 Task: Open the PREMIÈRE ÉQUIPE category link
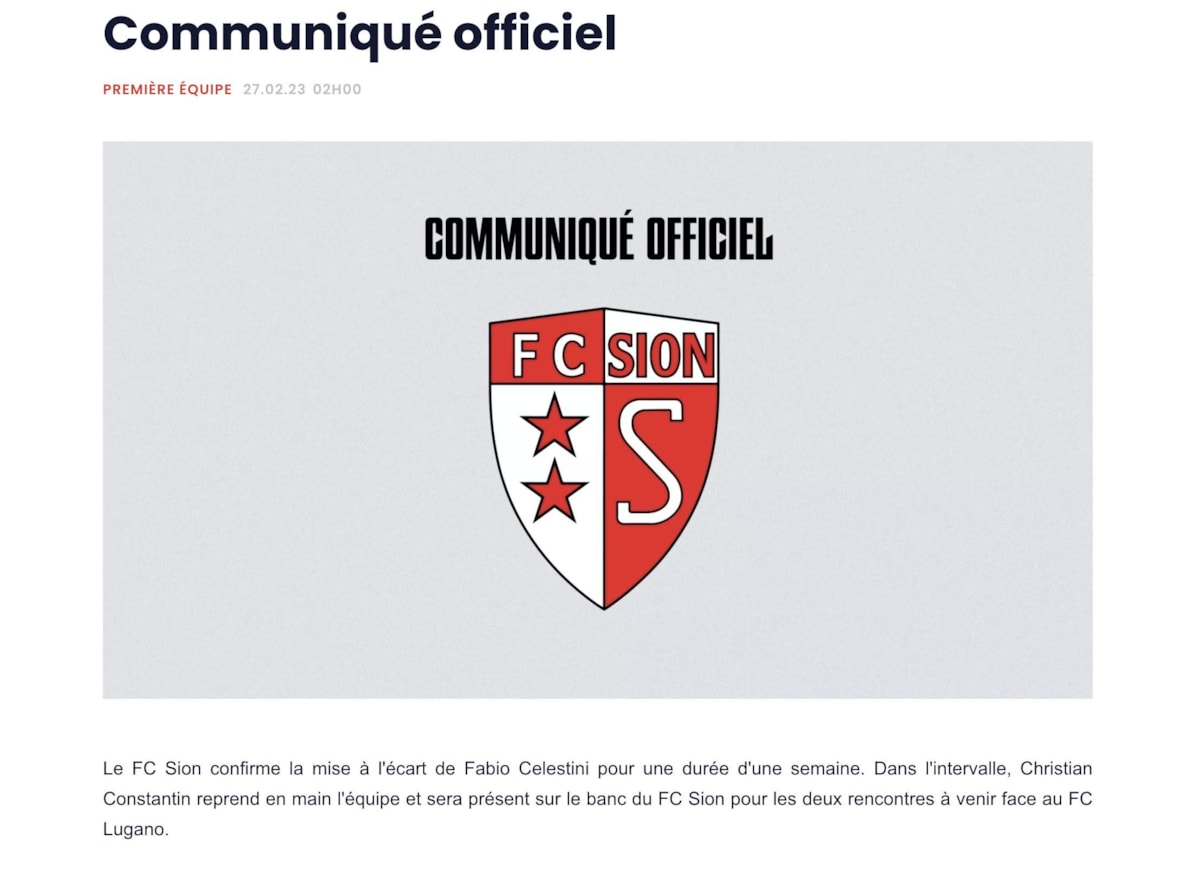(167, 90)
